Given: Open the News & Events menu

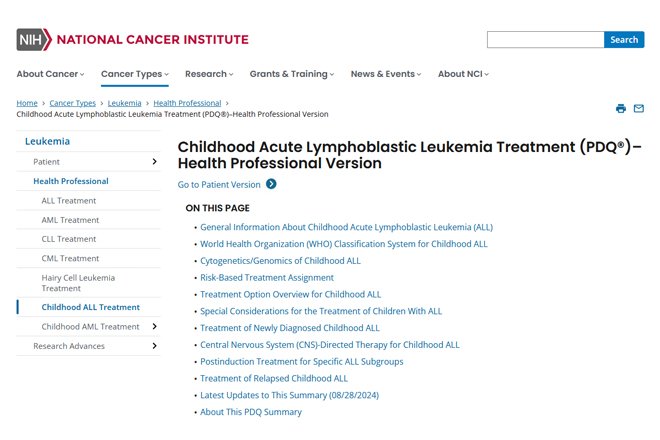Looking at the screenshot, I should pos(386,74).
